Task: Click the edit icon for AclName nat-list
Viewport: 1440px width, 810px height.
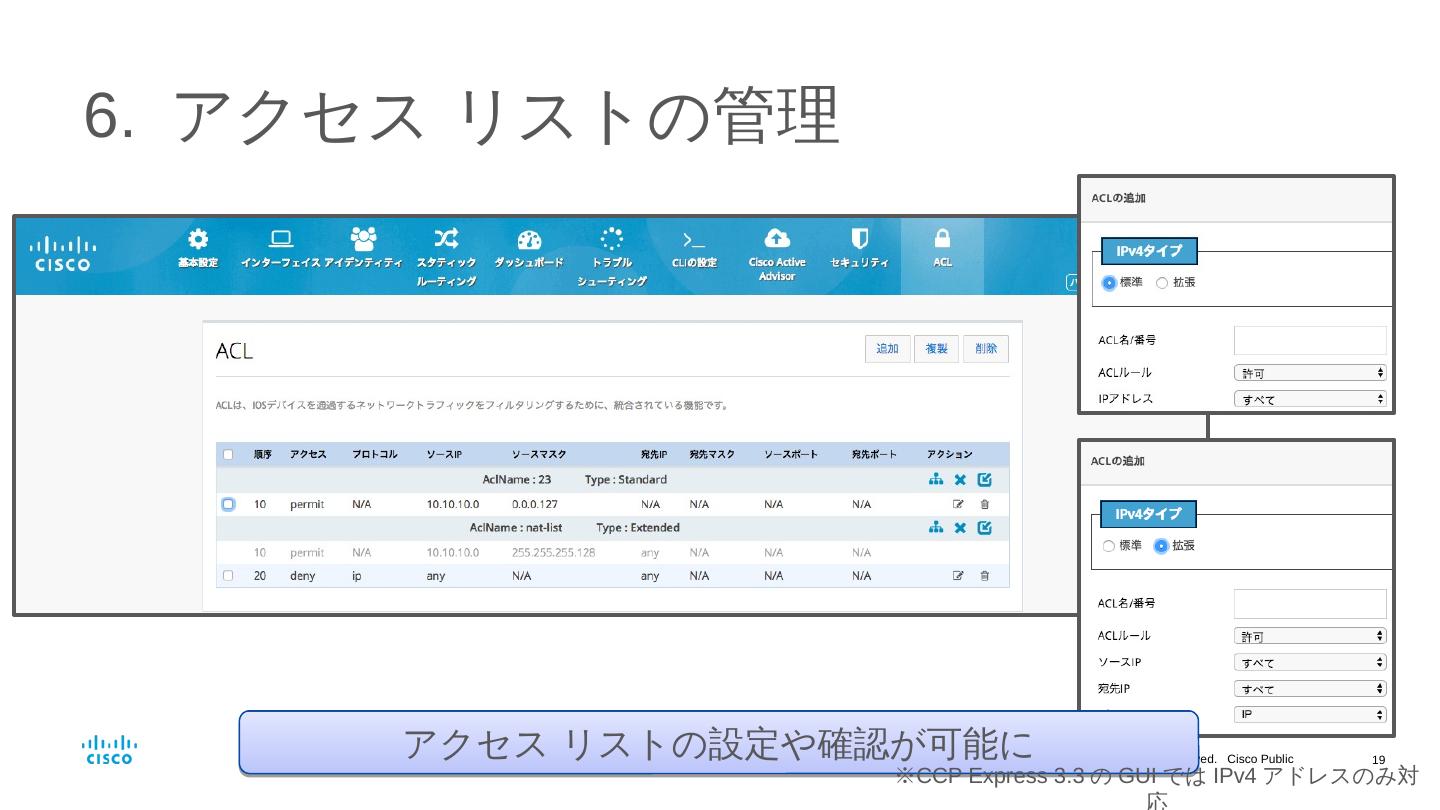Action: (x=985, y=528)
